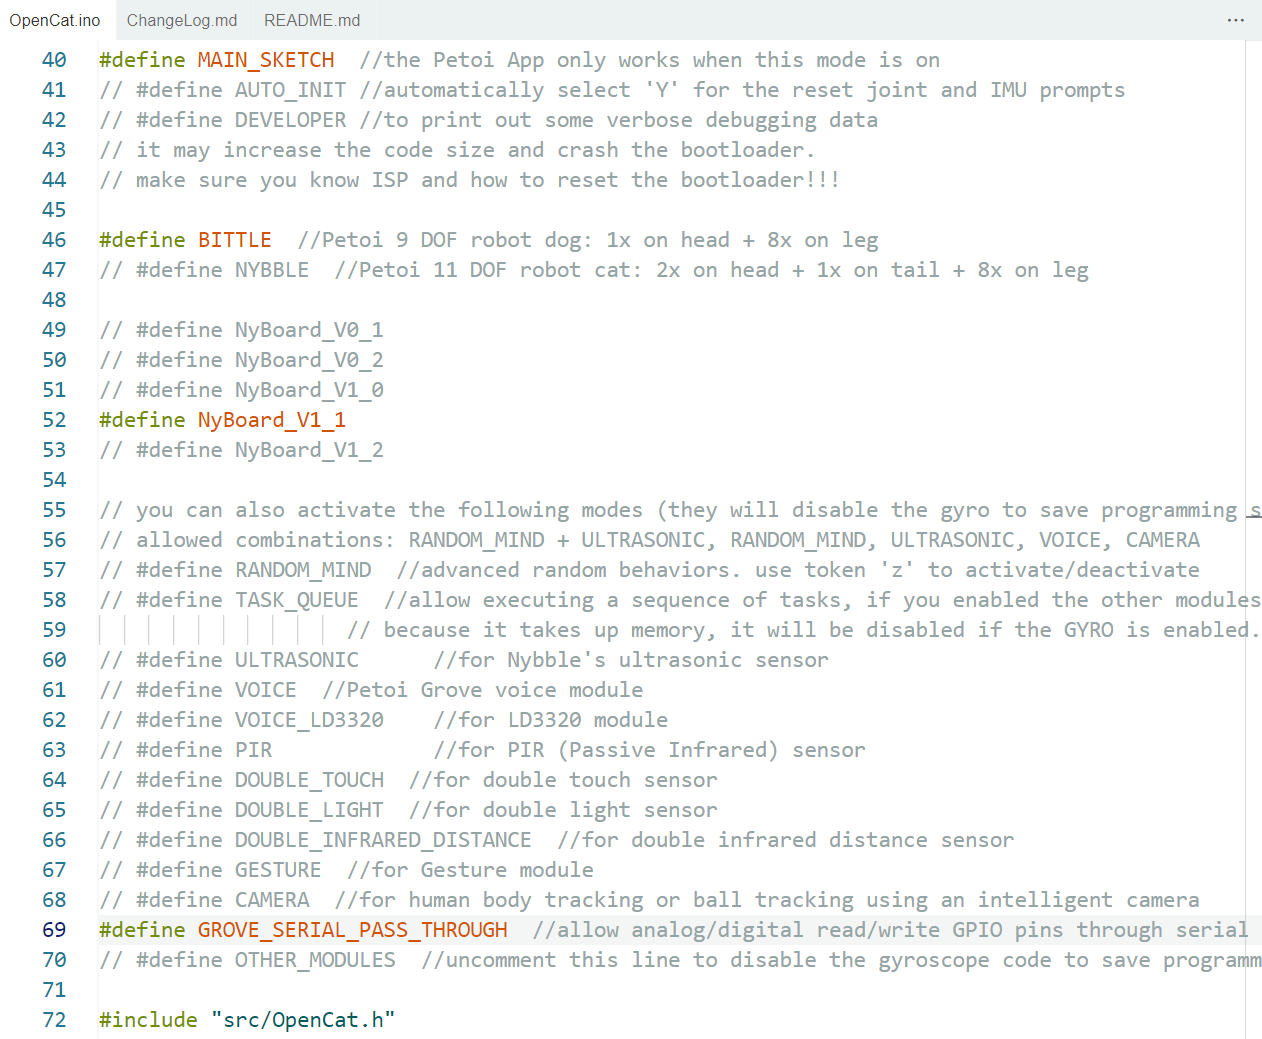This screenshot has height=1039, width=1262.
Task: Click the vertical scrollbar track at right edge
Action: coord(1254,540)
